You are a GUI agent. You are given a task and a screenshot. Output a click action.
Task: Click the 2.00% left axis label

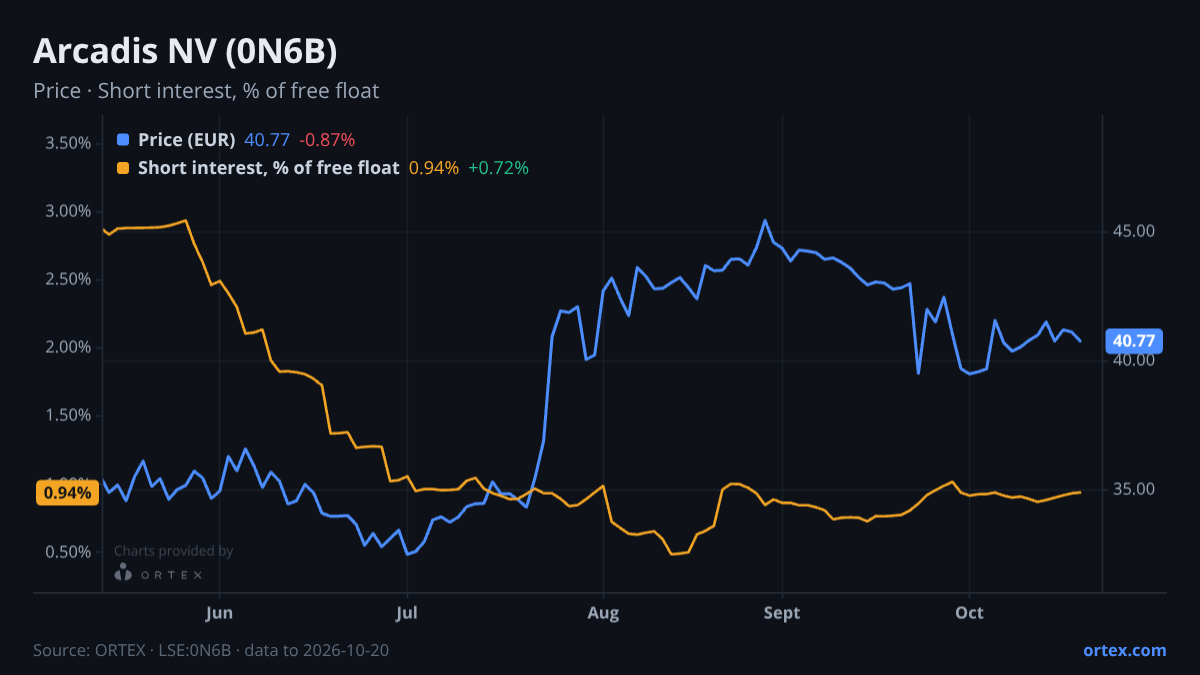point(68,347)
